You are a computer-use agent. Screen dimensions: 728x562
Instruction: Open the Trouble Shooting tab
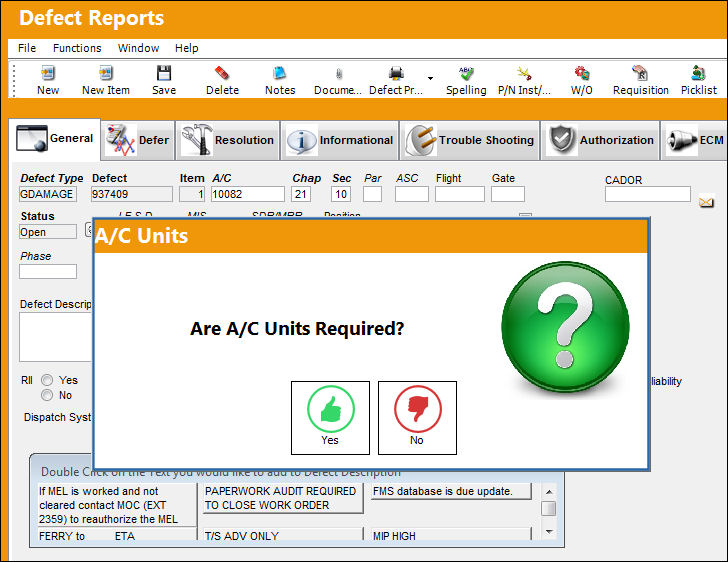click(x=470, y=140)
